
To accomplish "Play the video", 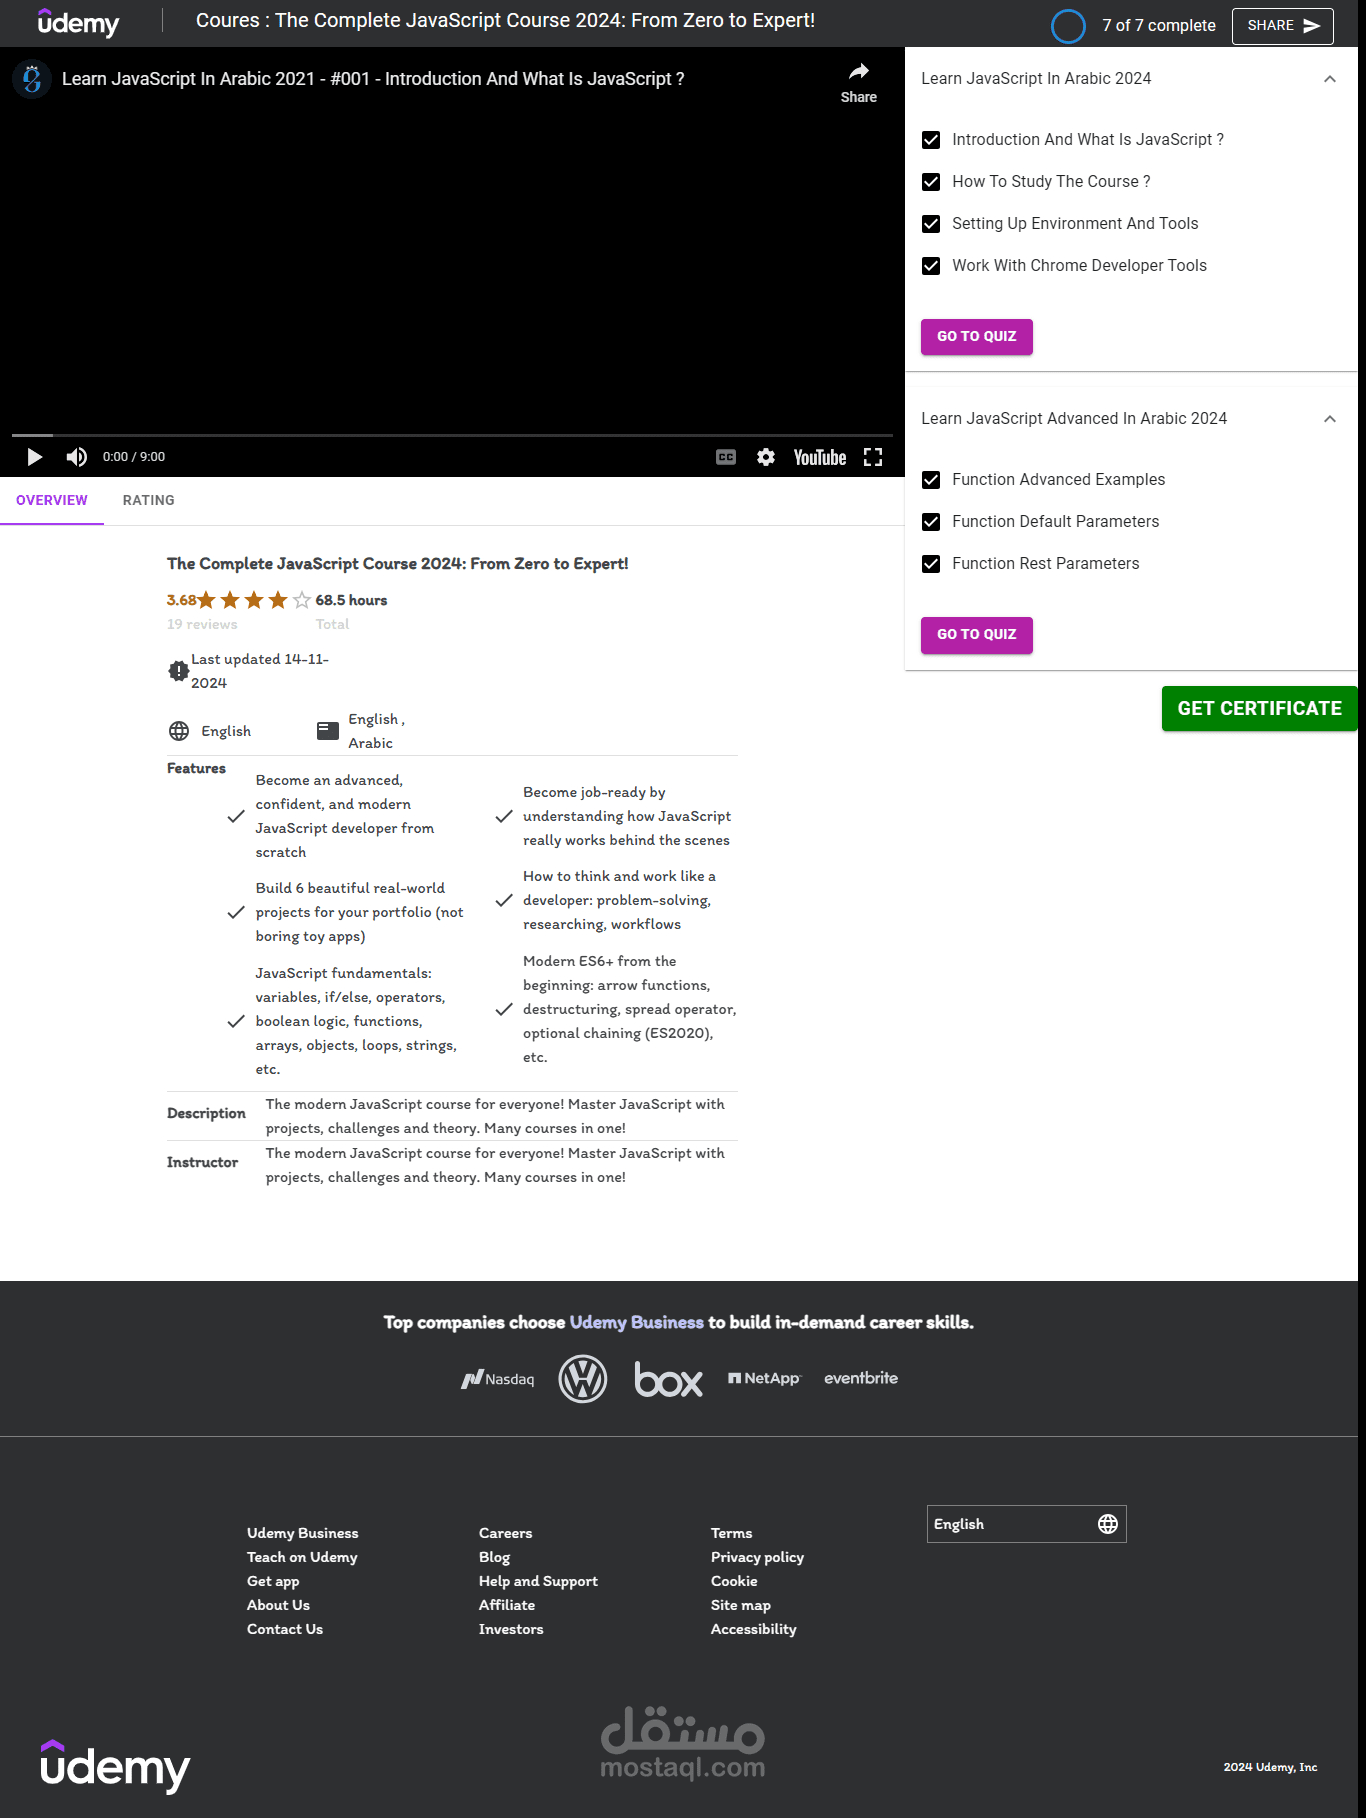I will click(x=34, y=457).
